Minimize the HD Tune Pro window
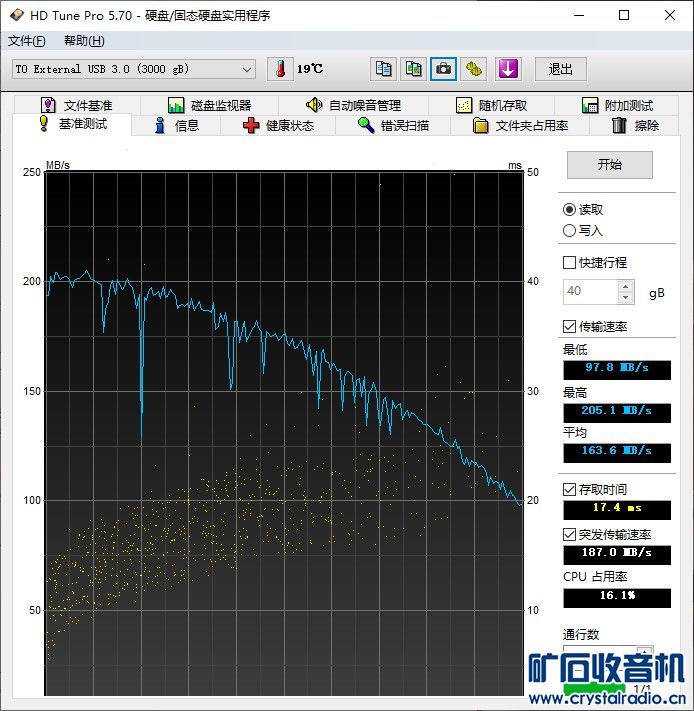The height and width of the screenshot is (711, 694). [579, 15]
